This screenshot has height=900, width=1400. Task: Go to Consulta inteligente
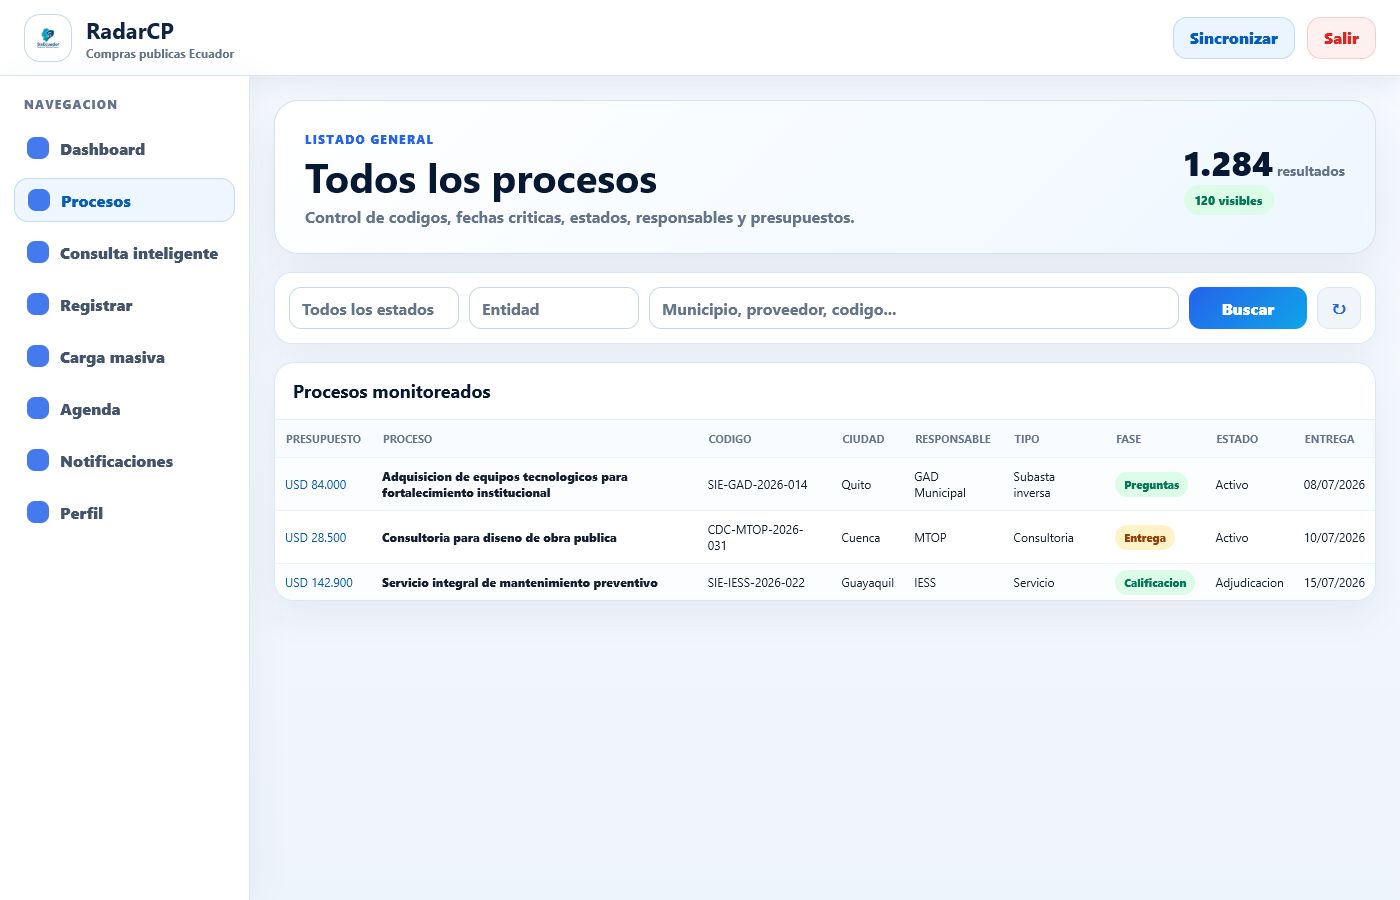click(x=124, y=252)
